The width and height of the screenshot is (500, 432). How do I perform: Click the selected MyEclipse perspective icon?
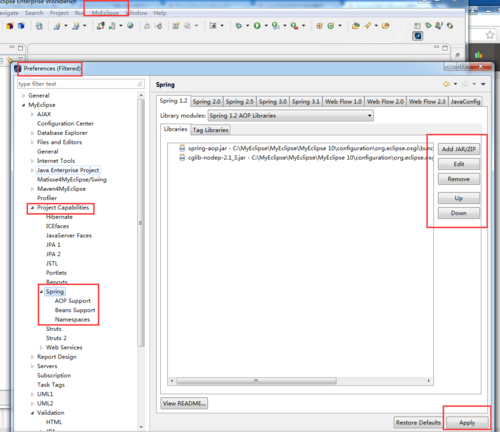click(418, 36)
